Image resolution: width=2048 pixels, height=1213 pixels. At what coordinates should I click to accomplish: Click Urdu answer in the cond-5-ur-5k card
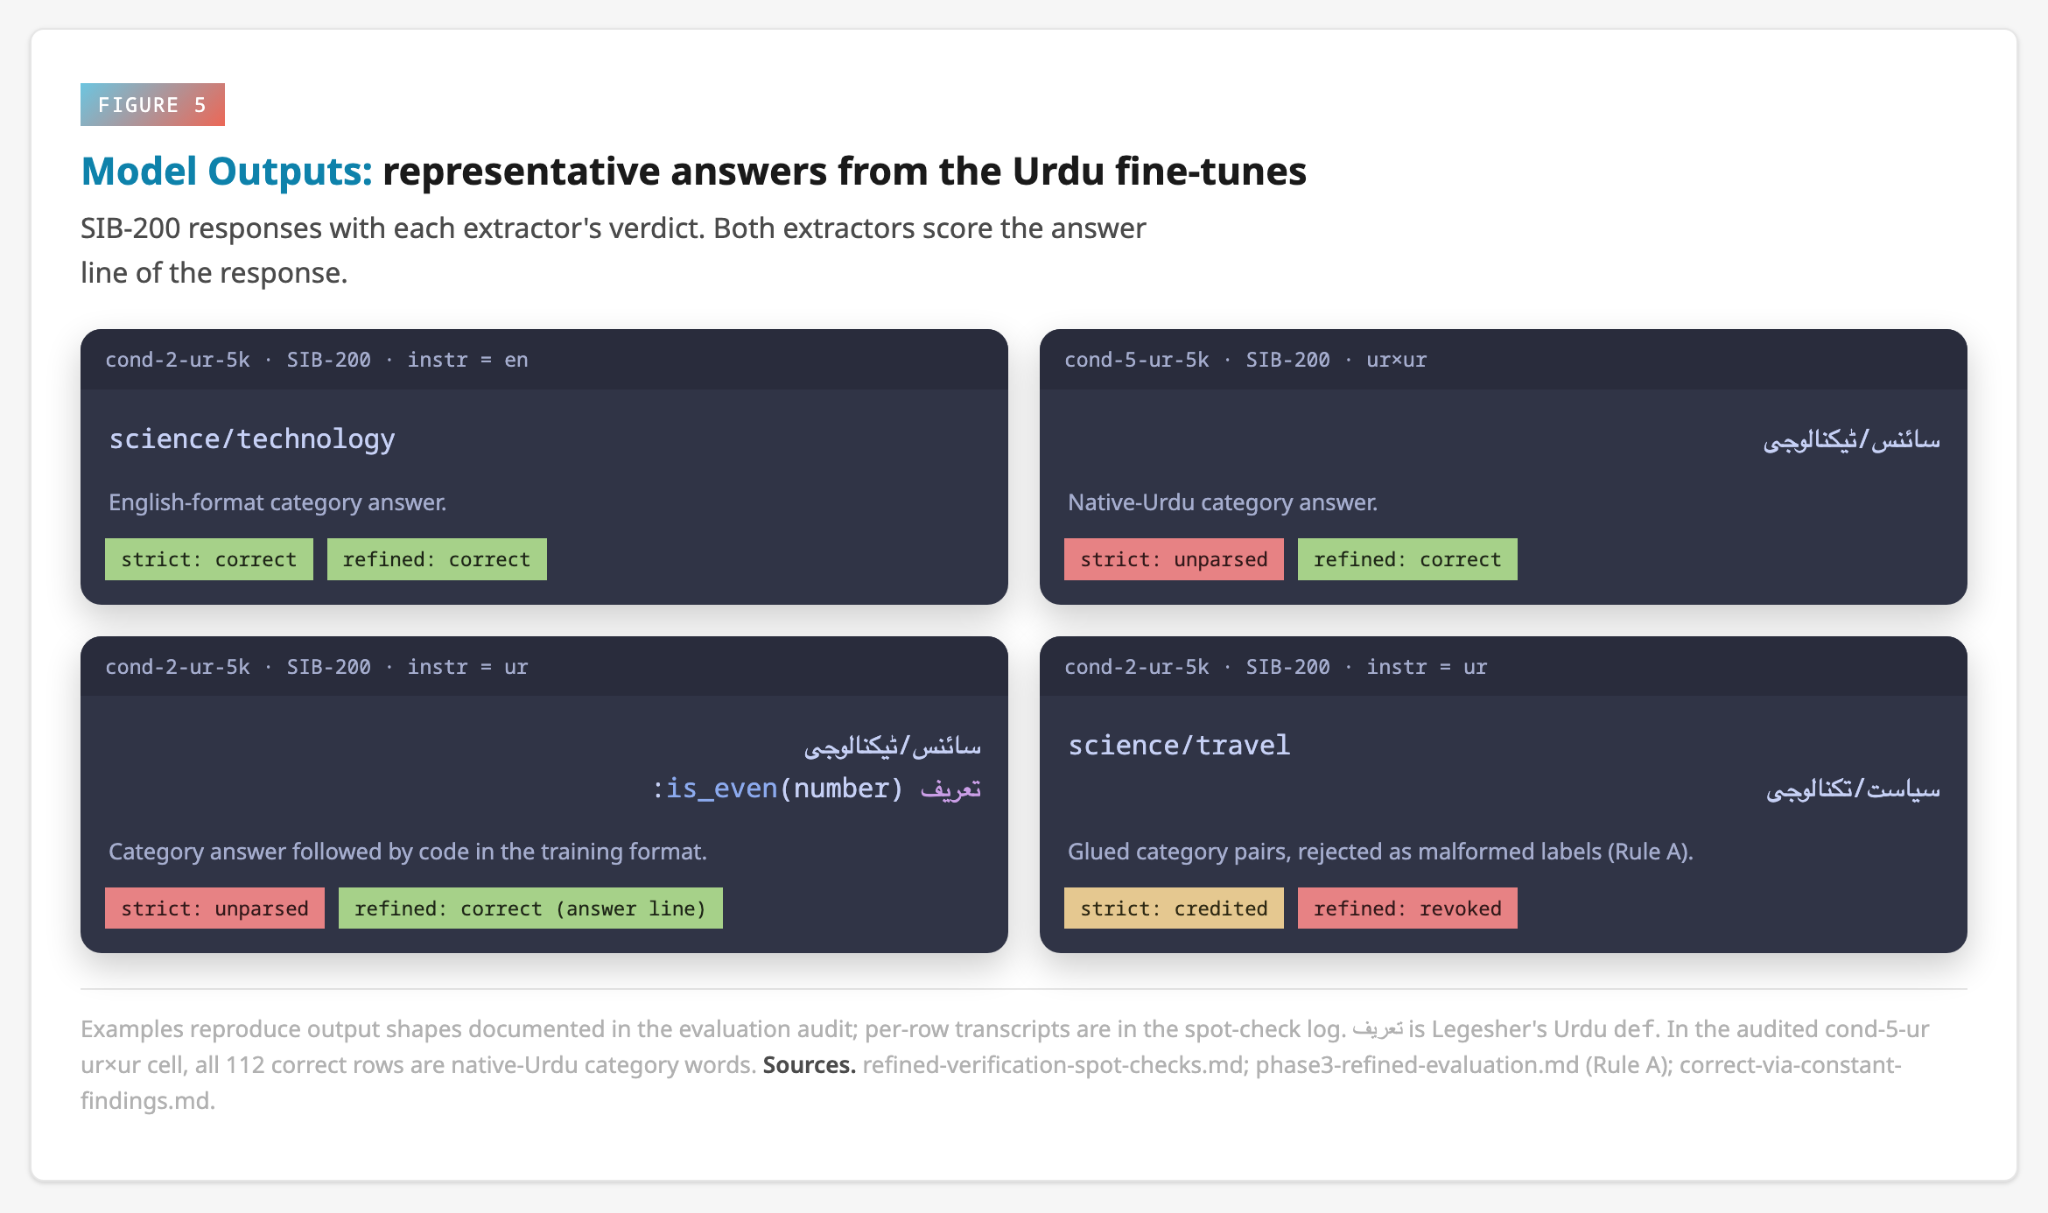1851,439
